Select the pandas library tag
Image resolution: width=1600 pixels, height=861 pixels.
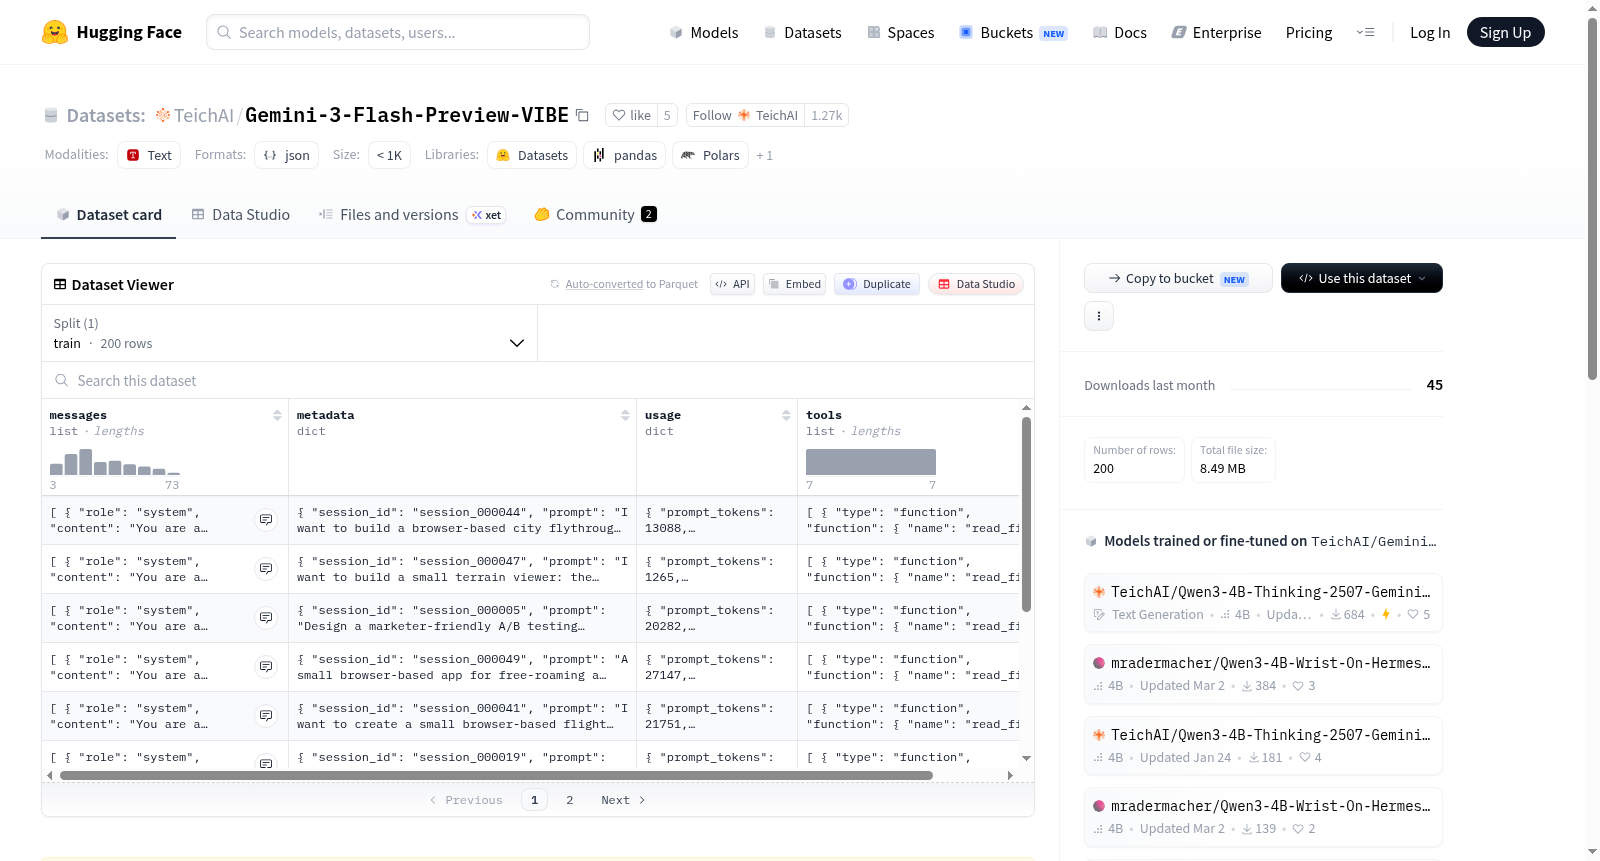click(625, 155)
